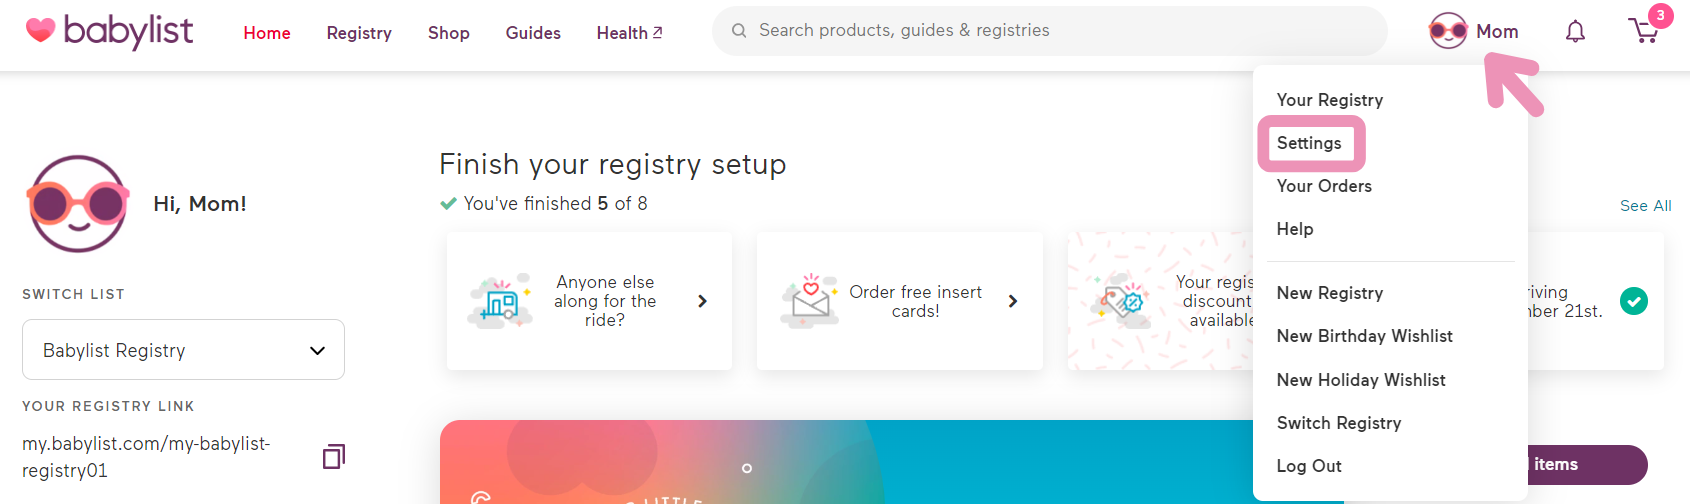
Task: Open the Health external link
Action: (x=629, y=33)
